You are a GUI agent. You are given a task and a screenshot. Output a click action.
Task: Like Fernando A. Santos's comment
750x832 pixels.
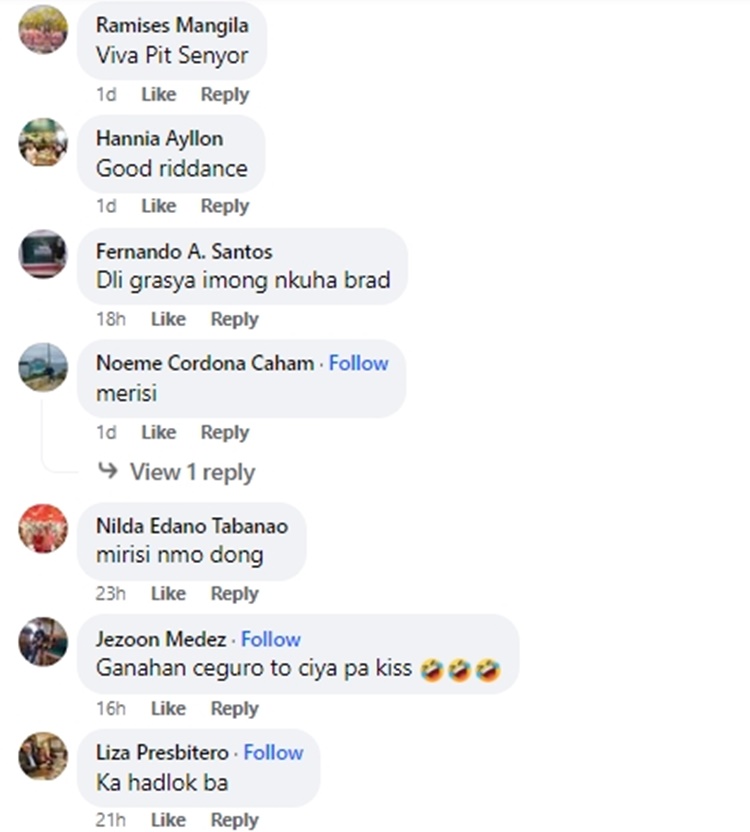(168, 319)
